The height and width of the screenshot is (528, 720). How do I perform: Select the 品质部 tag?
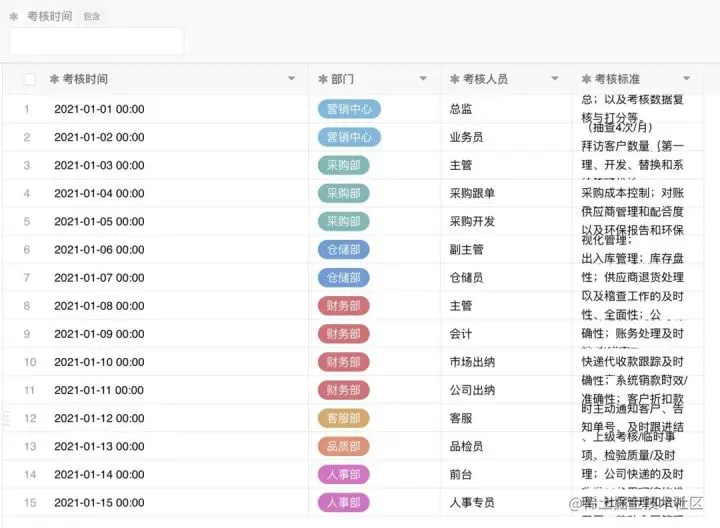coord(343,446)
